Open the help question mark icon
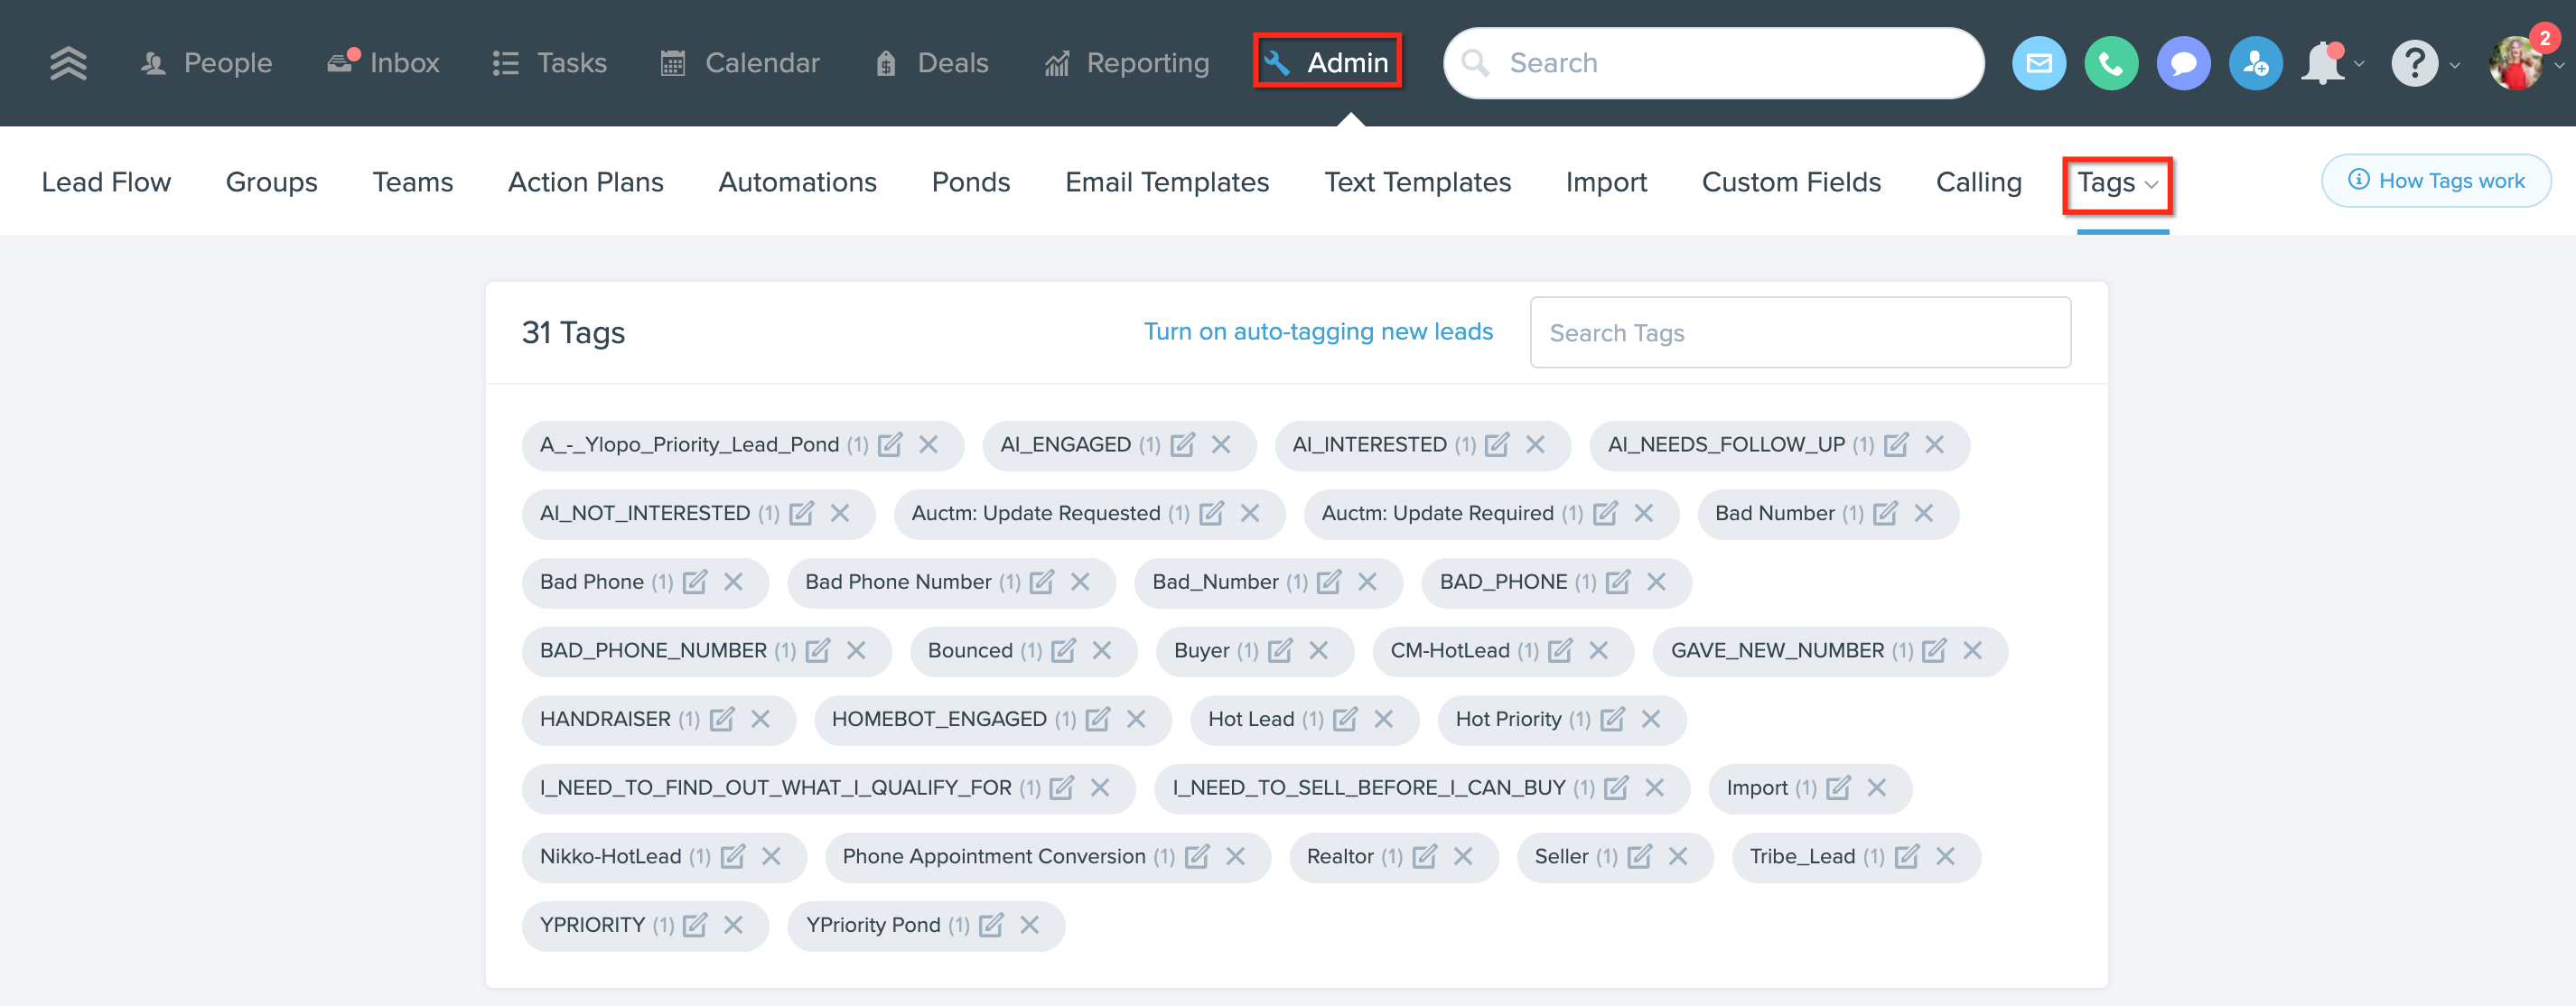Screen dimensions: 2576x1006 (2414, 63)
